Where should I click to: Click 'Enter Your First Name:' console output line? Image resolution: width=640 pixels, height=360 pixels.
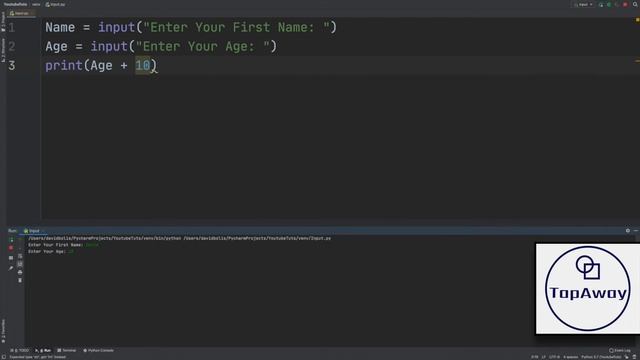tap(63, 245)
